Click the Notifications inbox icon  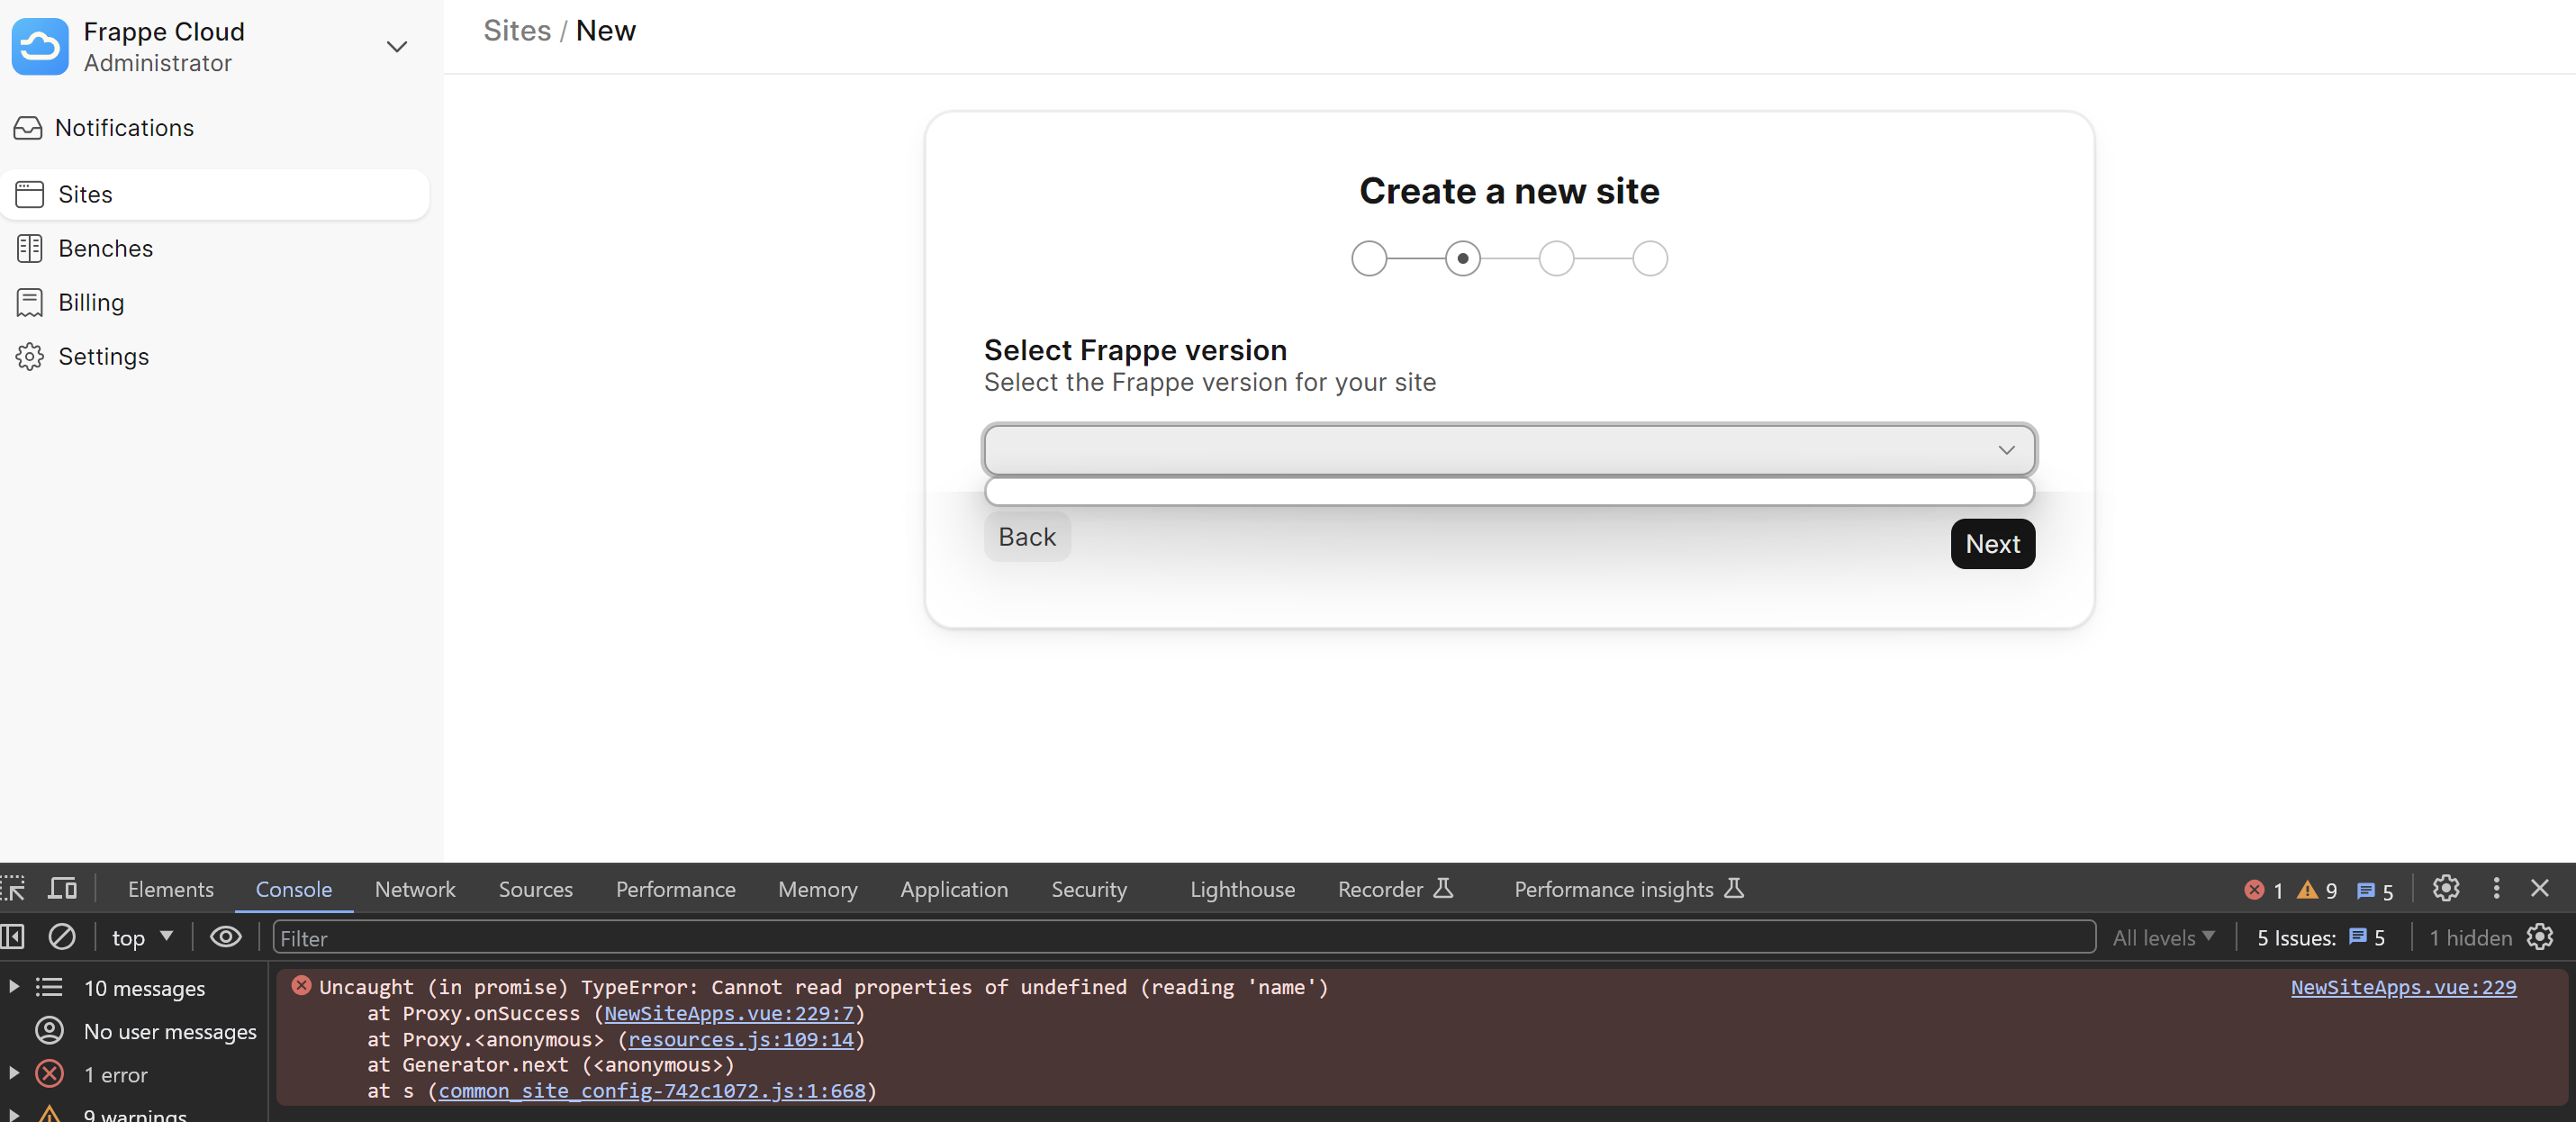click(28, 128)
